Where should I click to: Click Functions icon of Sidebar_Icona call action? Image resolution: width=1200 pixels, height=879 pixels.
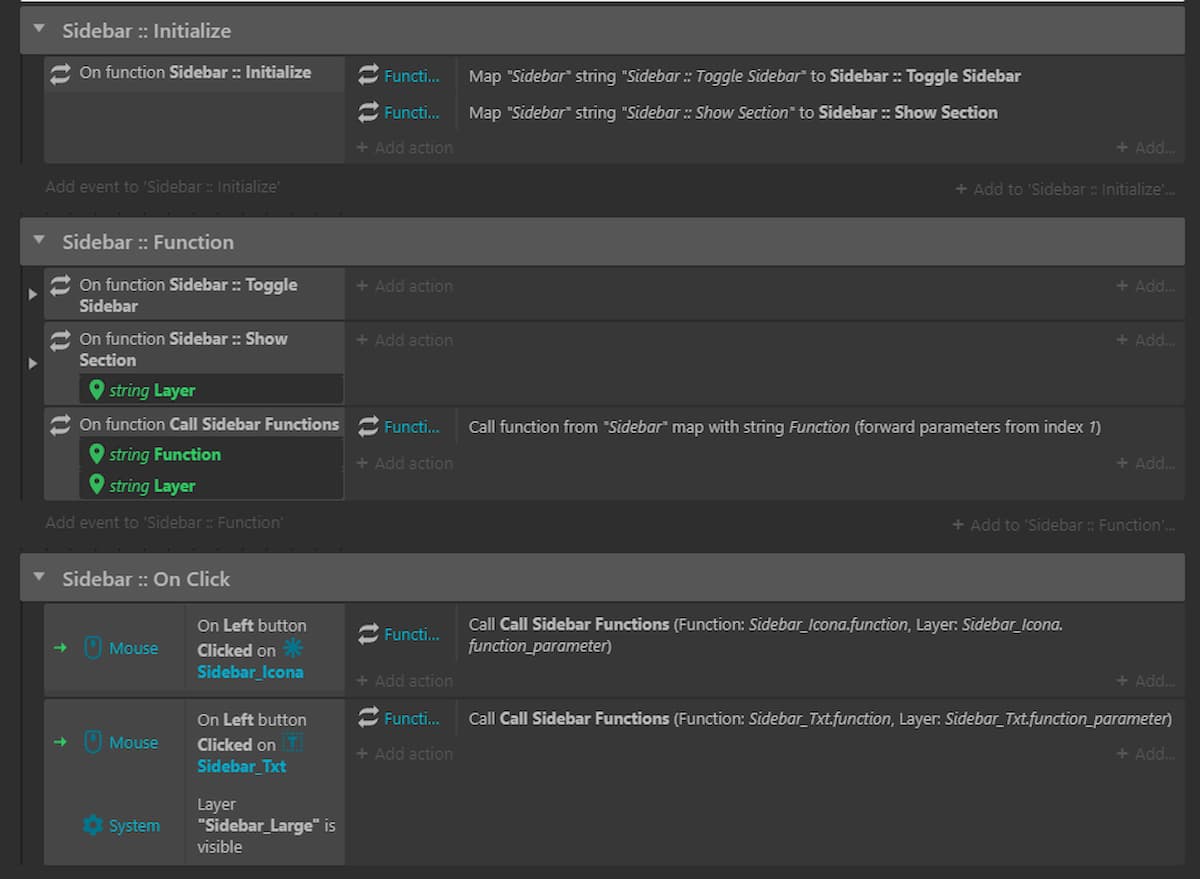click(368, 634)
